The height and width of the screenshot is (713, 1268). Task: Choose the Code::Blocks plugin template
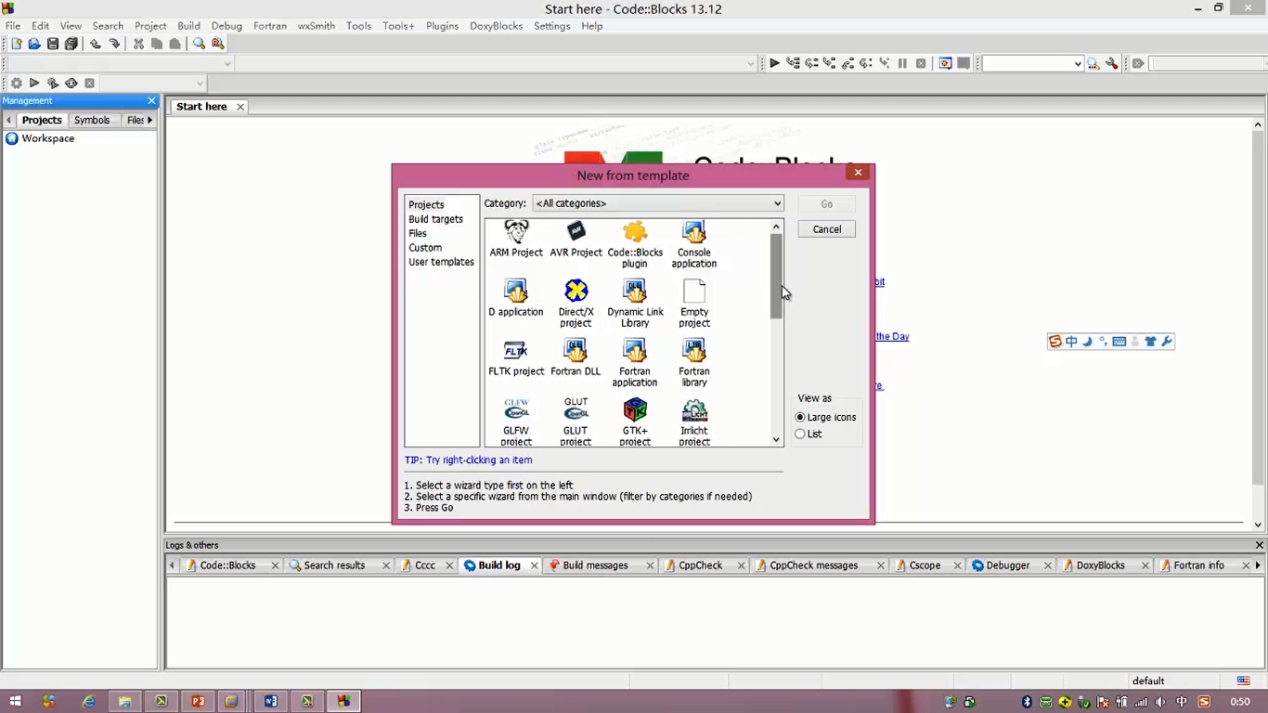[635, 245]
